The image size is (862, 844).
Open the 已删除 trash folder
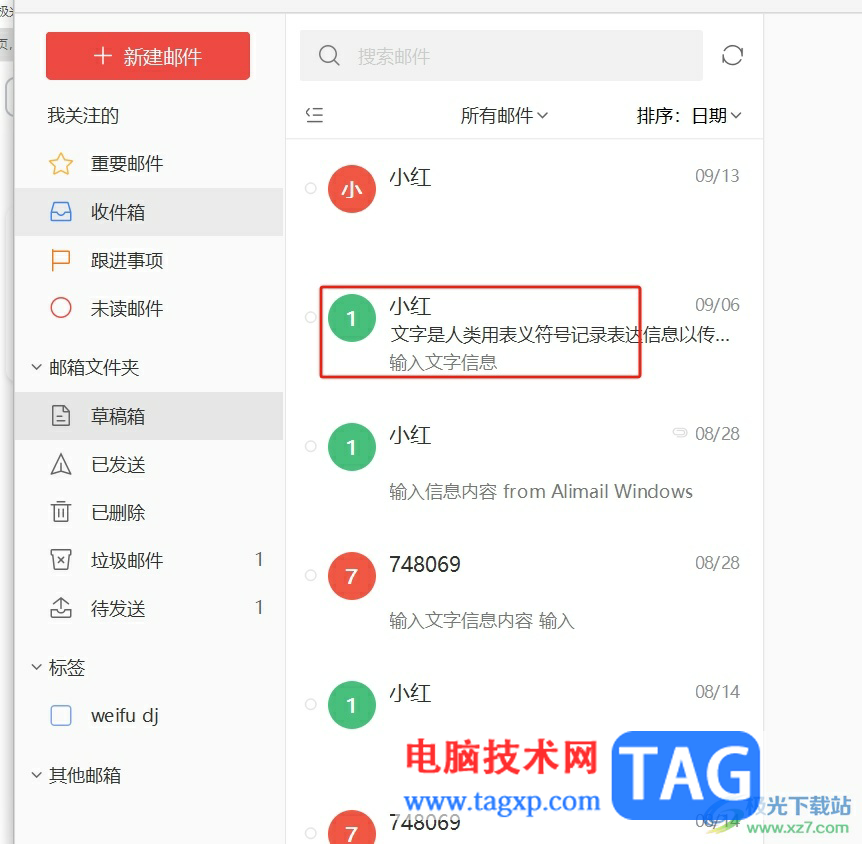(148, 512)
